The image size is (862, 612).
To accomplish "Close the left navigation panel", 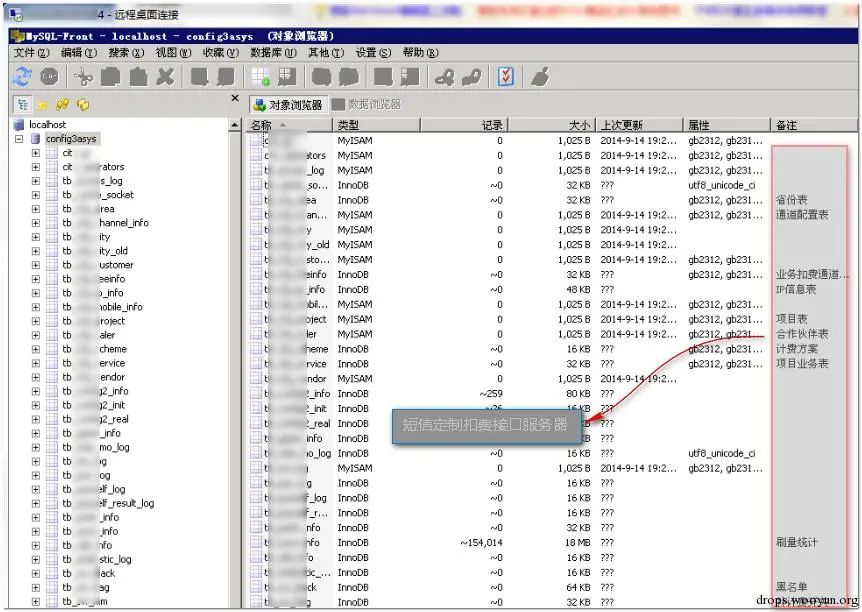I will [235, 99].
